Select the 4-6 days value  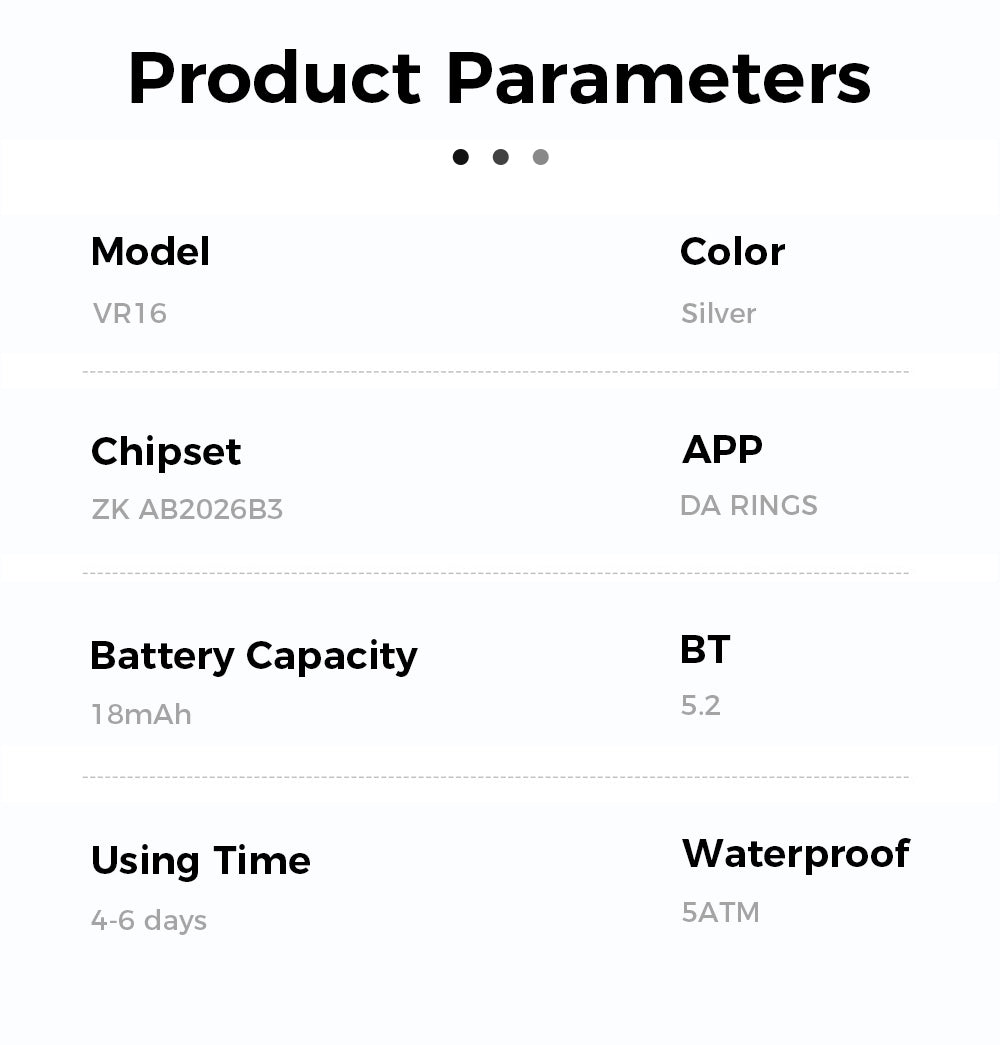[x=149, y=920]
